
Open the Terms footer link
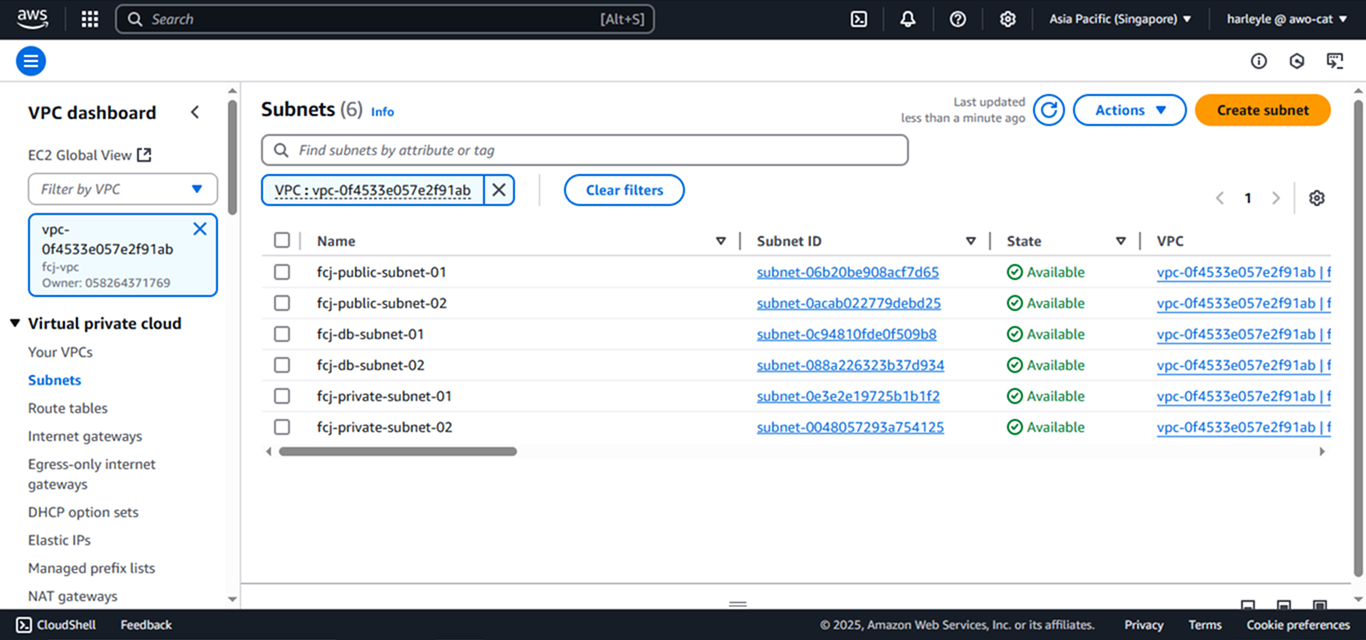point(1205,625)
